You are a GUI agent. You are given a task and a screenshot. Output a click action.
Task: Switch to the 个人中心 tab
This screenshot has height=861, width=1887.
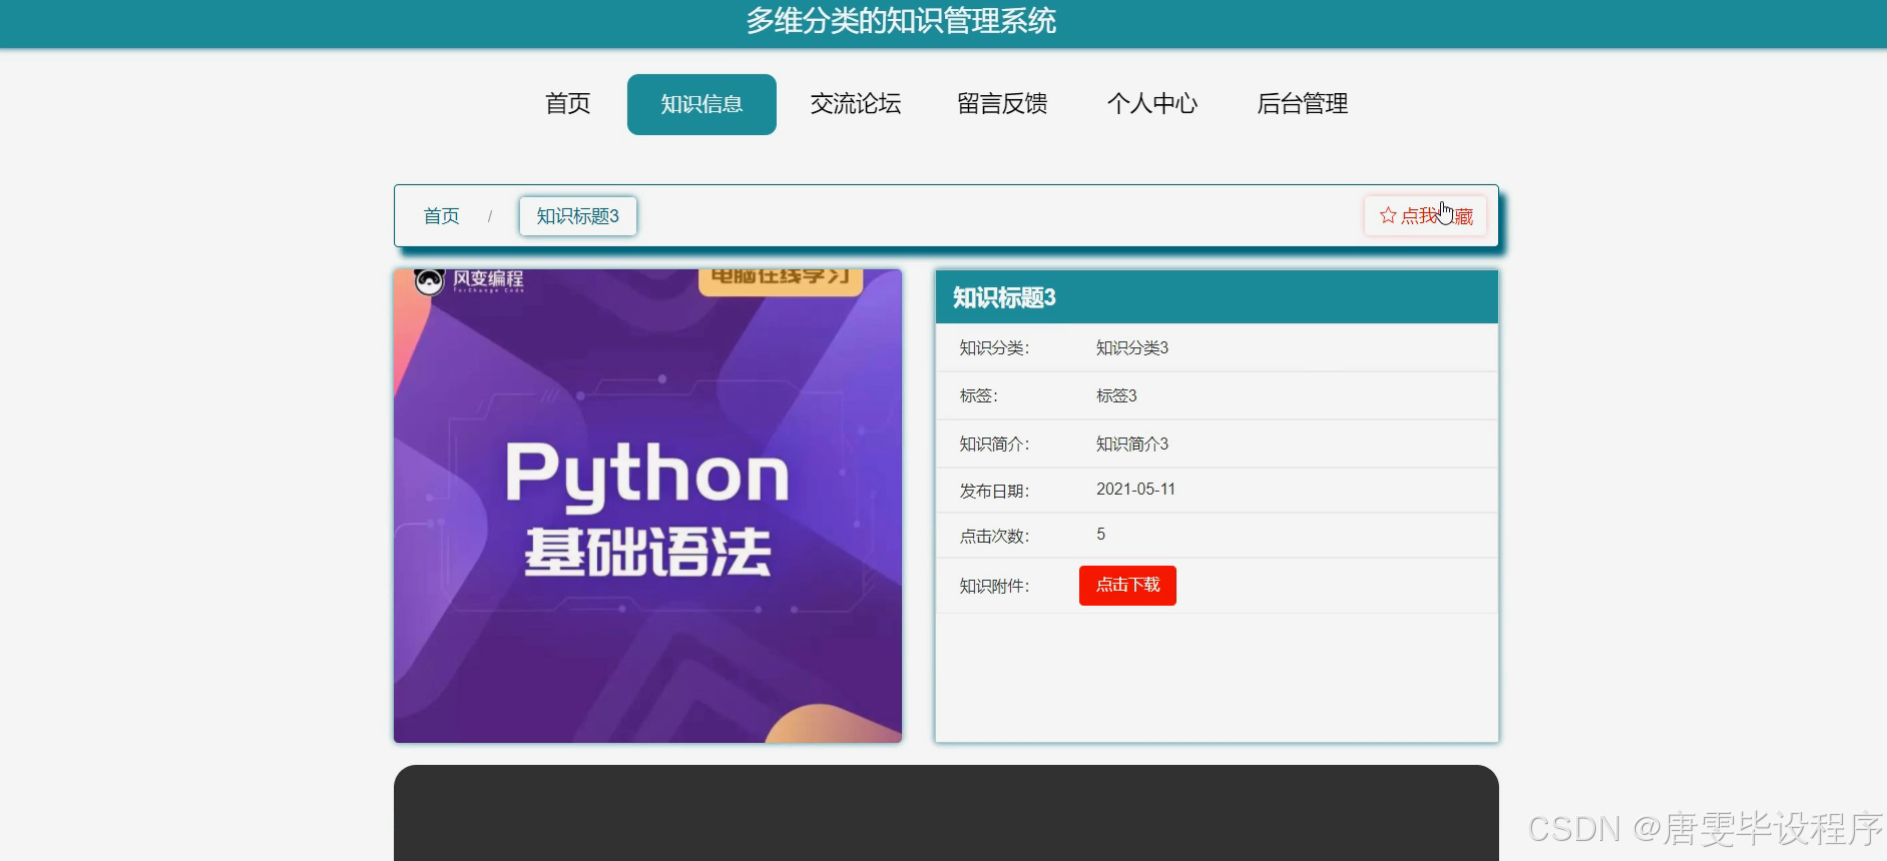click(1152, 104)
